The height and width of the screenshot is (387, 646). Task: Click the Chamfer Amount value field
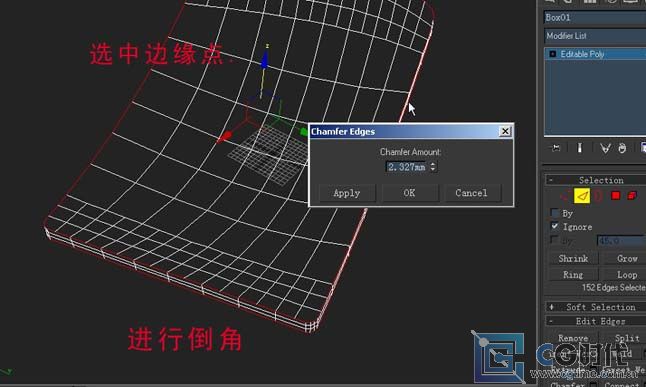pos(407,167)
